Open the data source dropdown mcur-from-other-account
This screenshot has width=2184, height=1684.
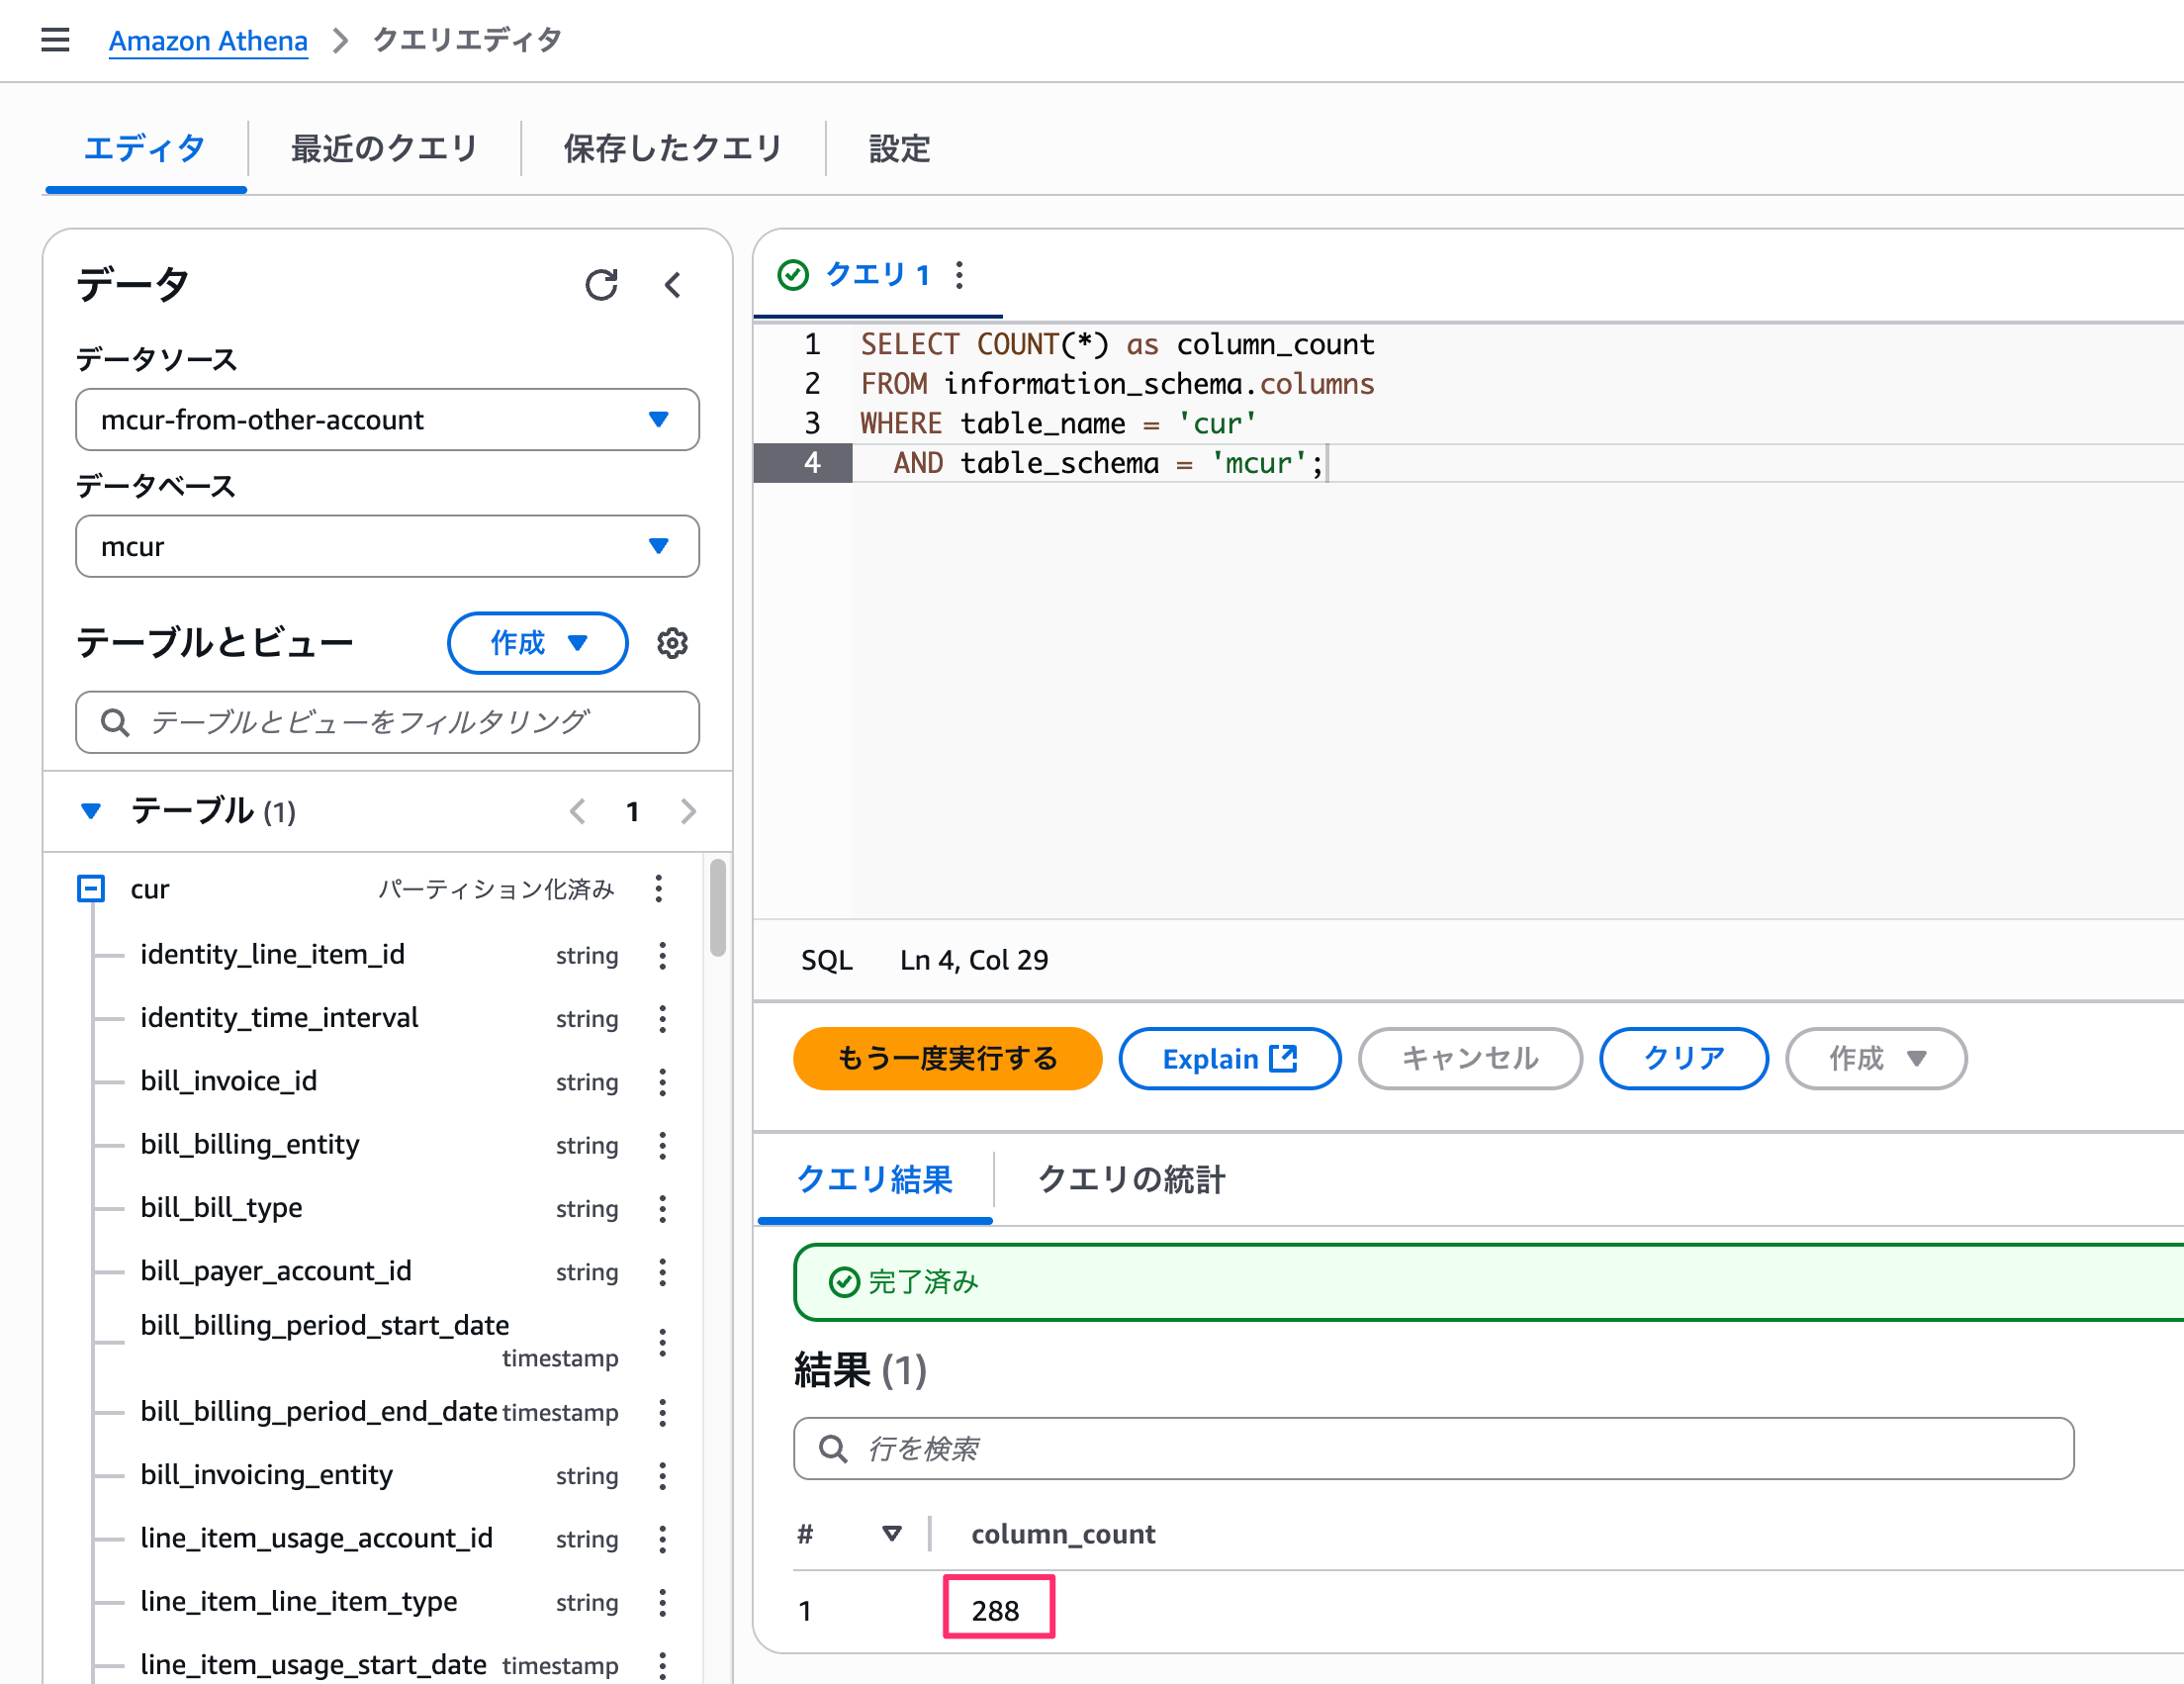coord(387,419)
